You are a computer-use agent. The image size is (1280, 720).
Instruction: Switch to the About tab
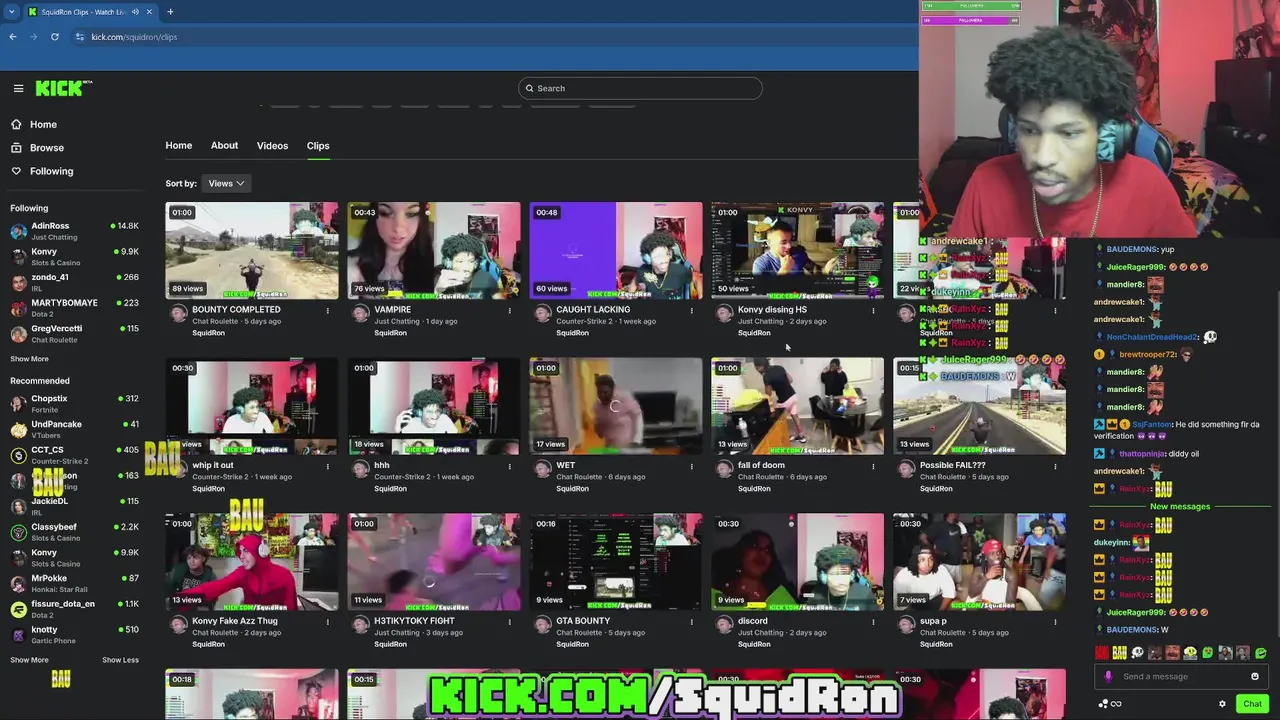click(x=224, y=146)
